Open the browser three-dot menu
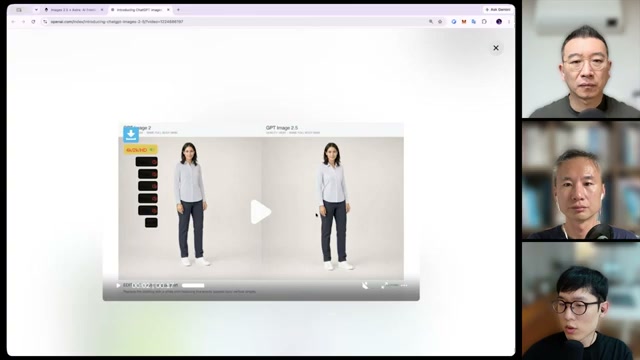The height and width of the screenshot is (360, 640). point(509,22)
